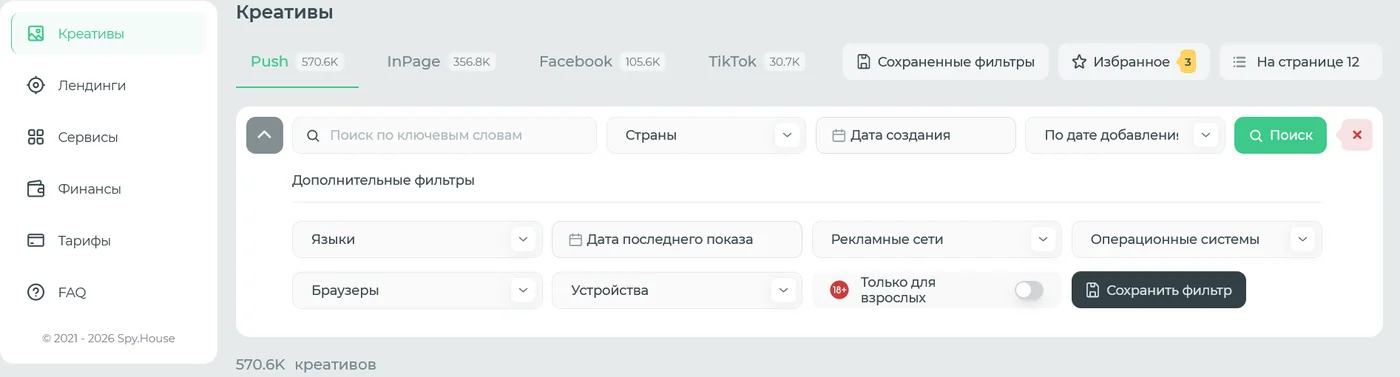Click the Браузеры chevron arrow
This screenshot has height=377, width=1400.
[523, 290]
